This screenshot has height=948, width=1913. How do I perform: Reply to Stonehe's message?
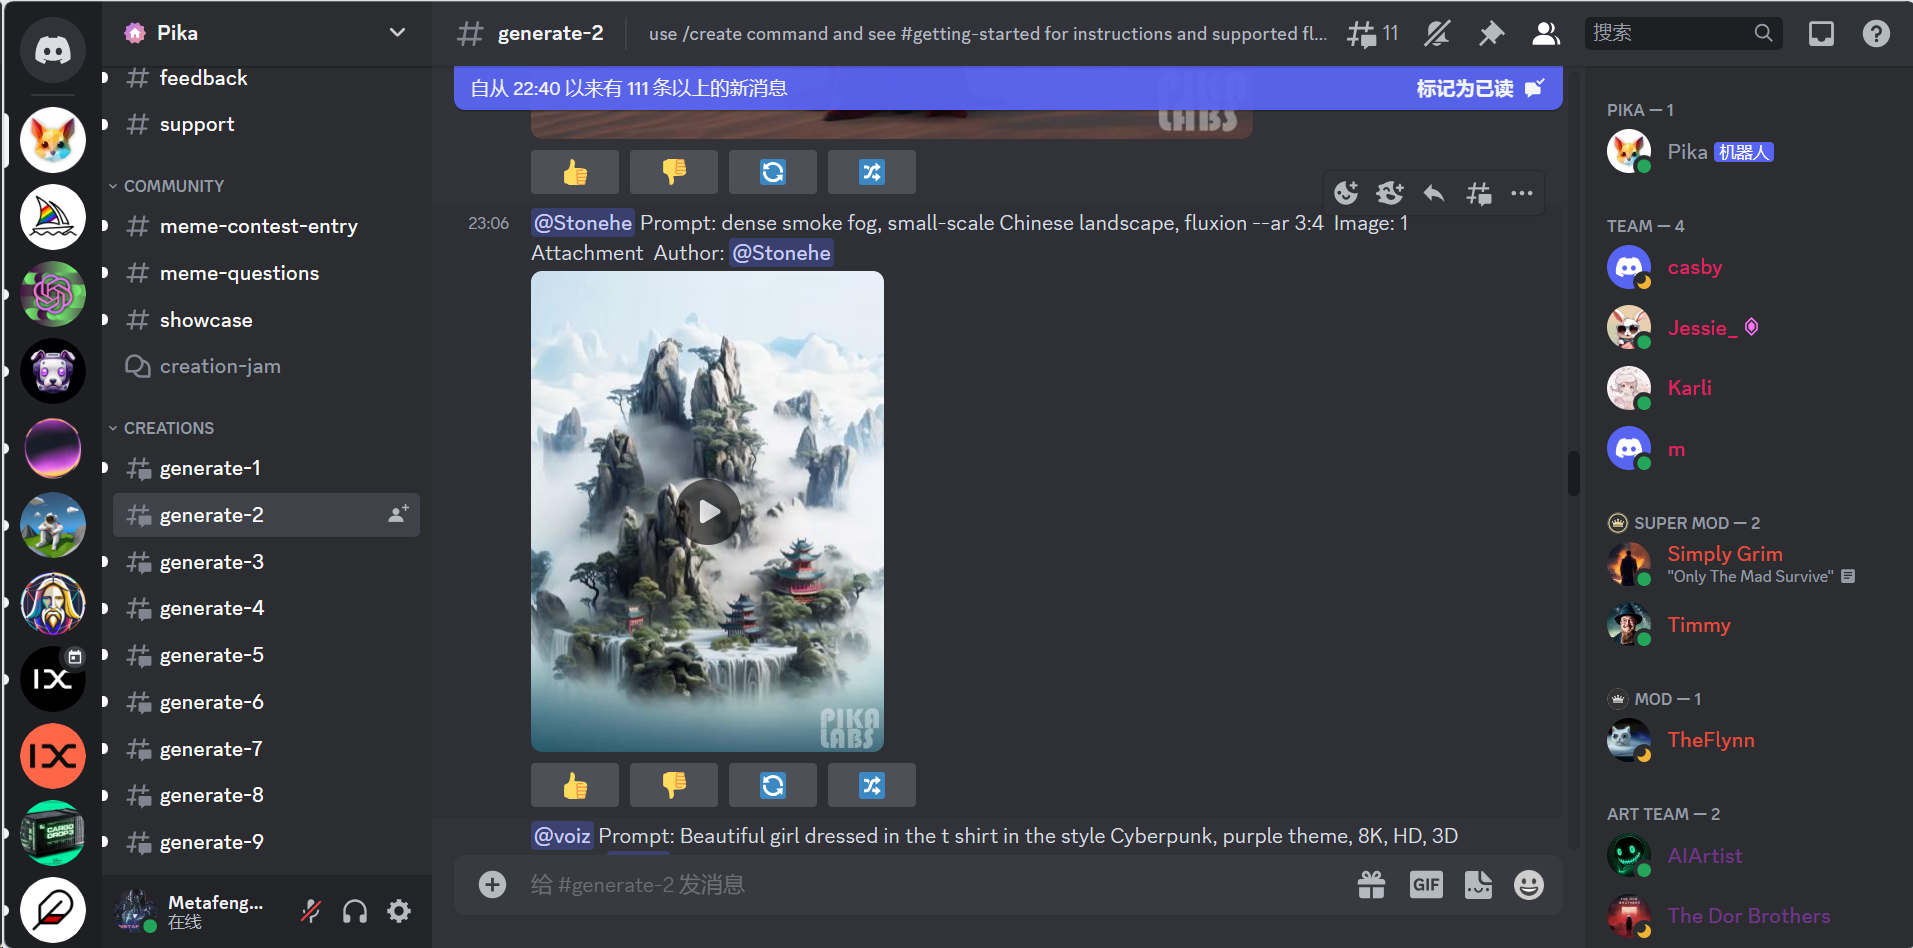pos(1434,193)
